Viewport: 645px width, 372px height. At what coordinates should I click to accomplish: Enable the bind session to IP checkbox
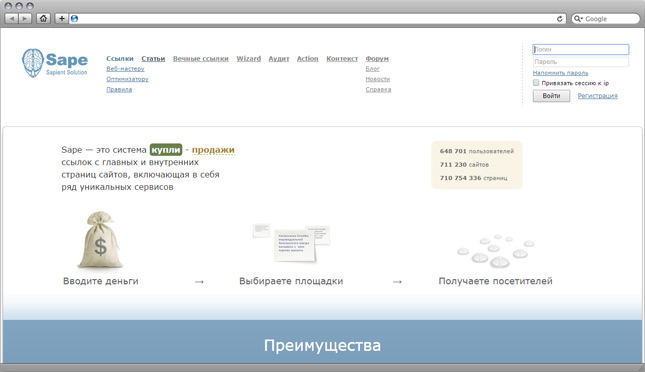pyautogui.click(x=536, y=83)
